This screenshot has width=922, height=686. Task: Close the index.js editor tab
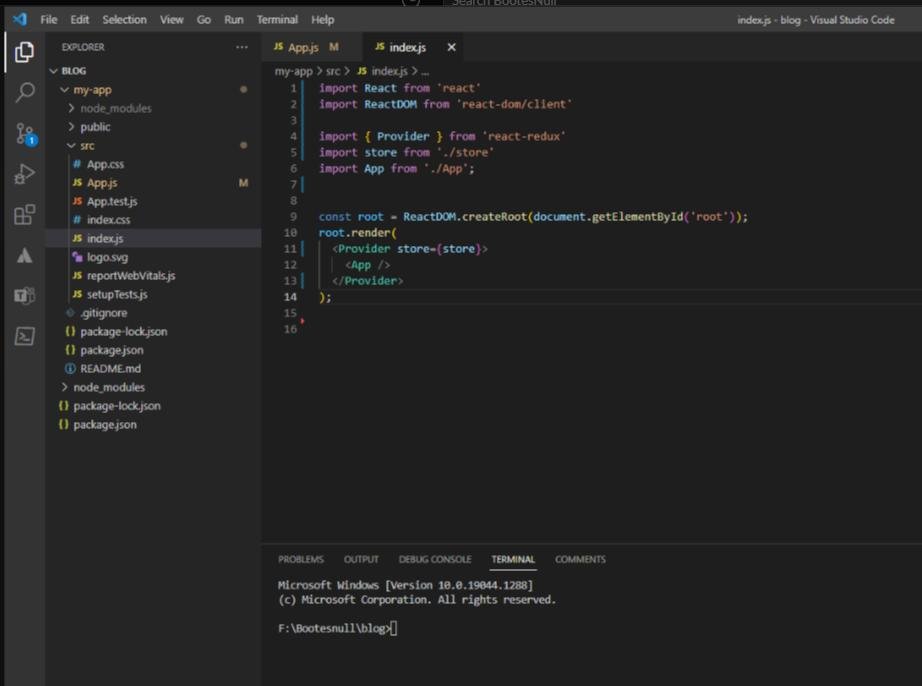click(451, 47)
